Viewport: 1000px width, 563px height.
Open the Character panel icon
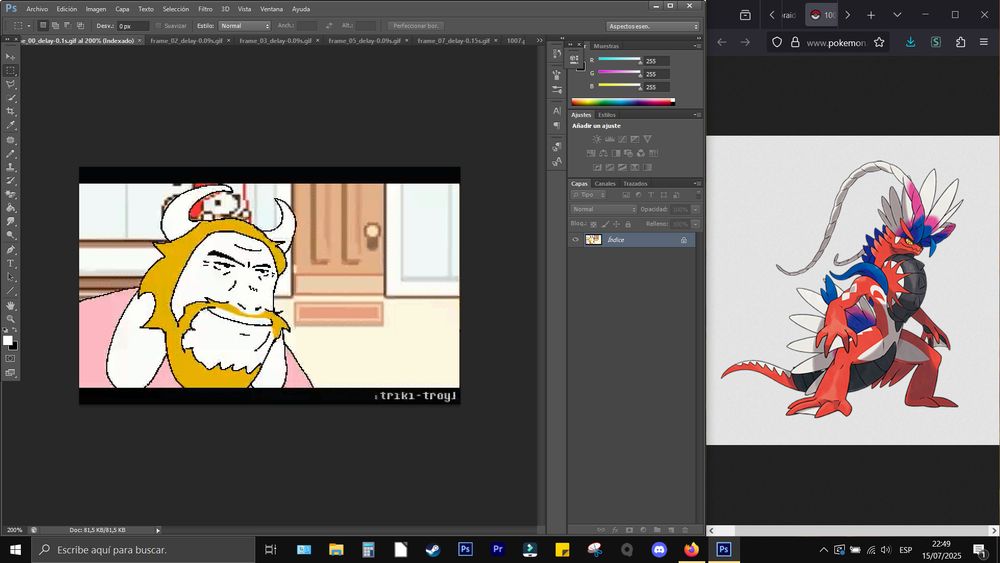(557, 111)
